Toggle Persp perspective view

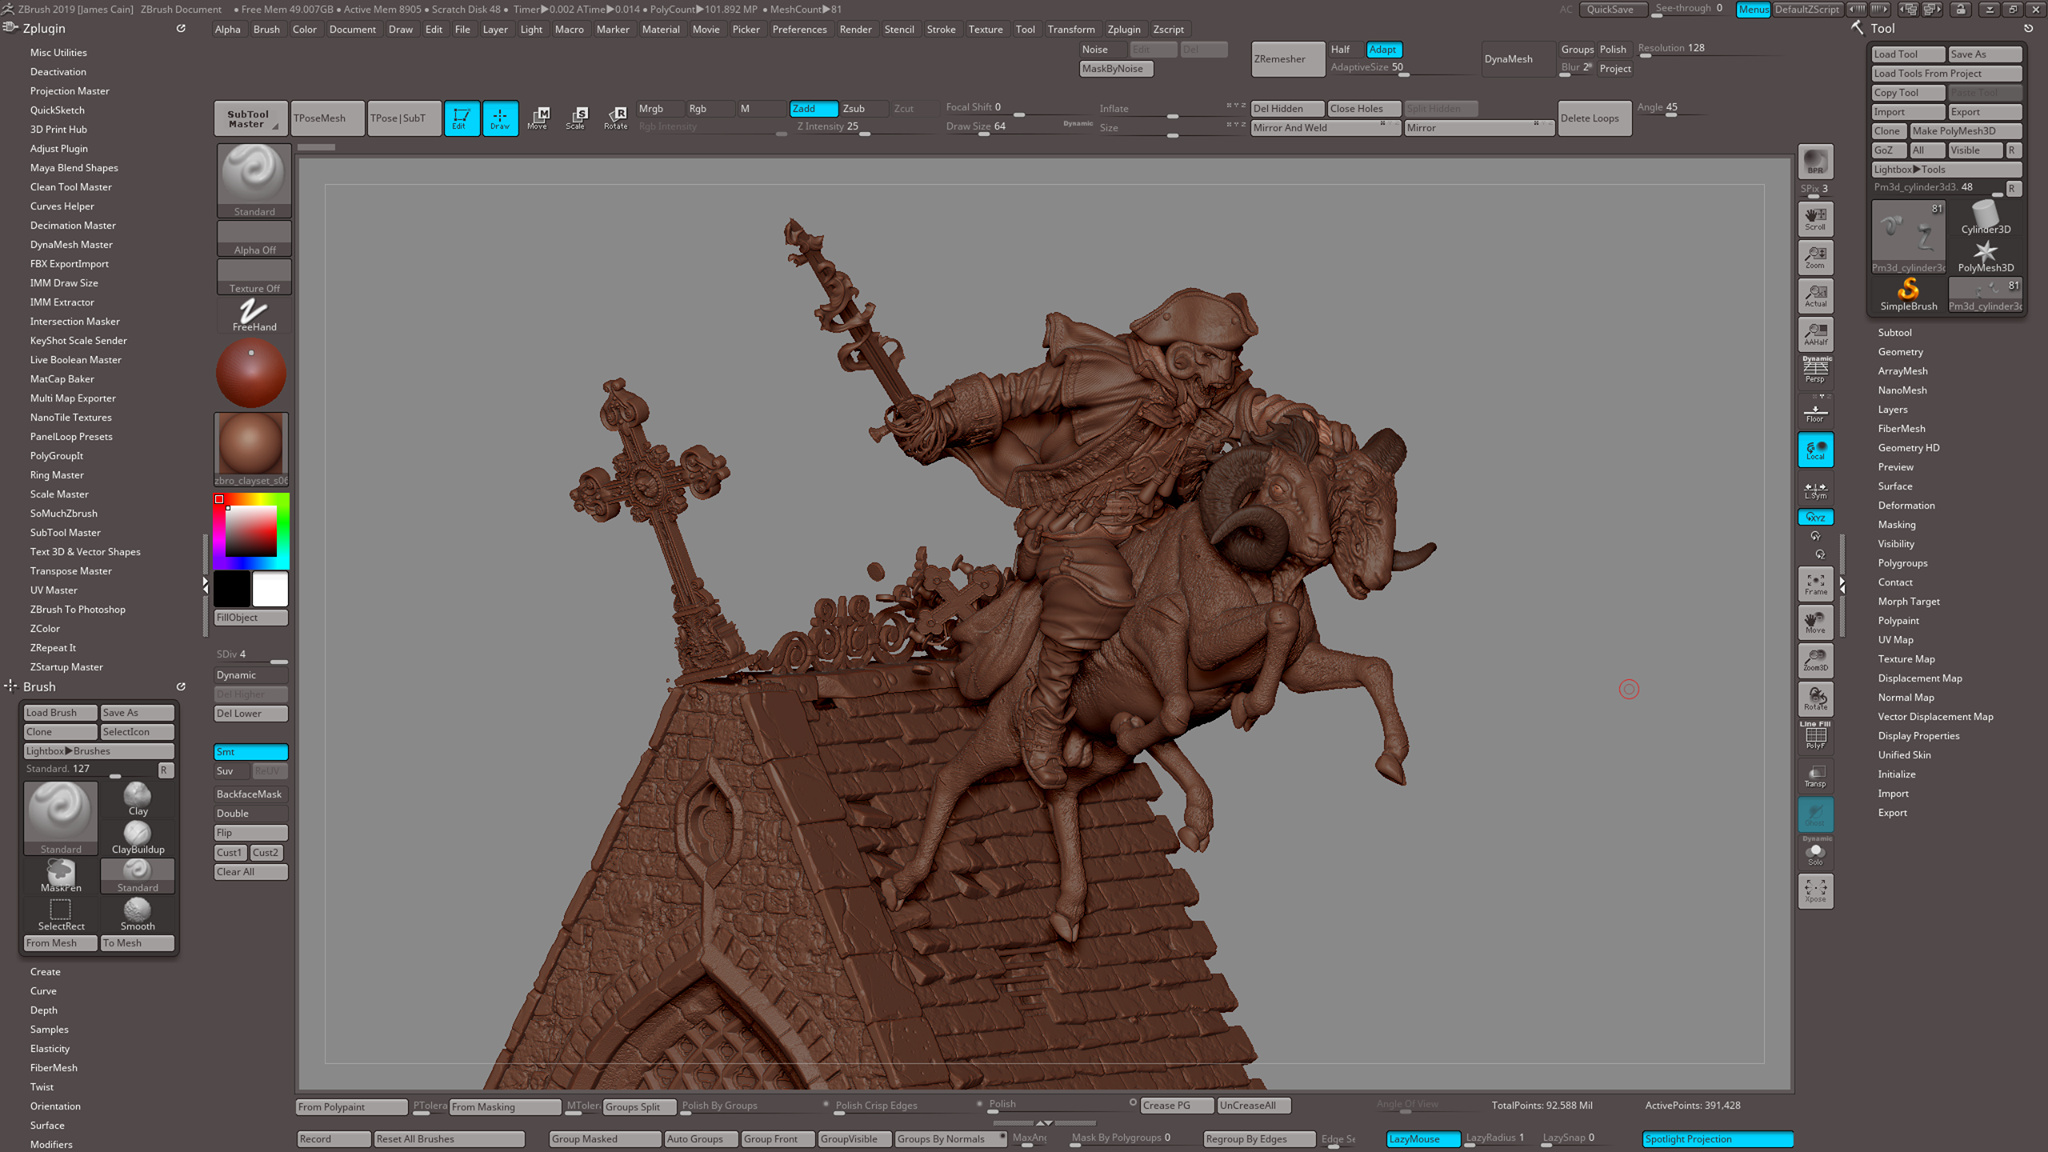tap(1815, 370)
